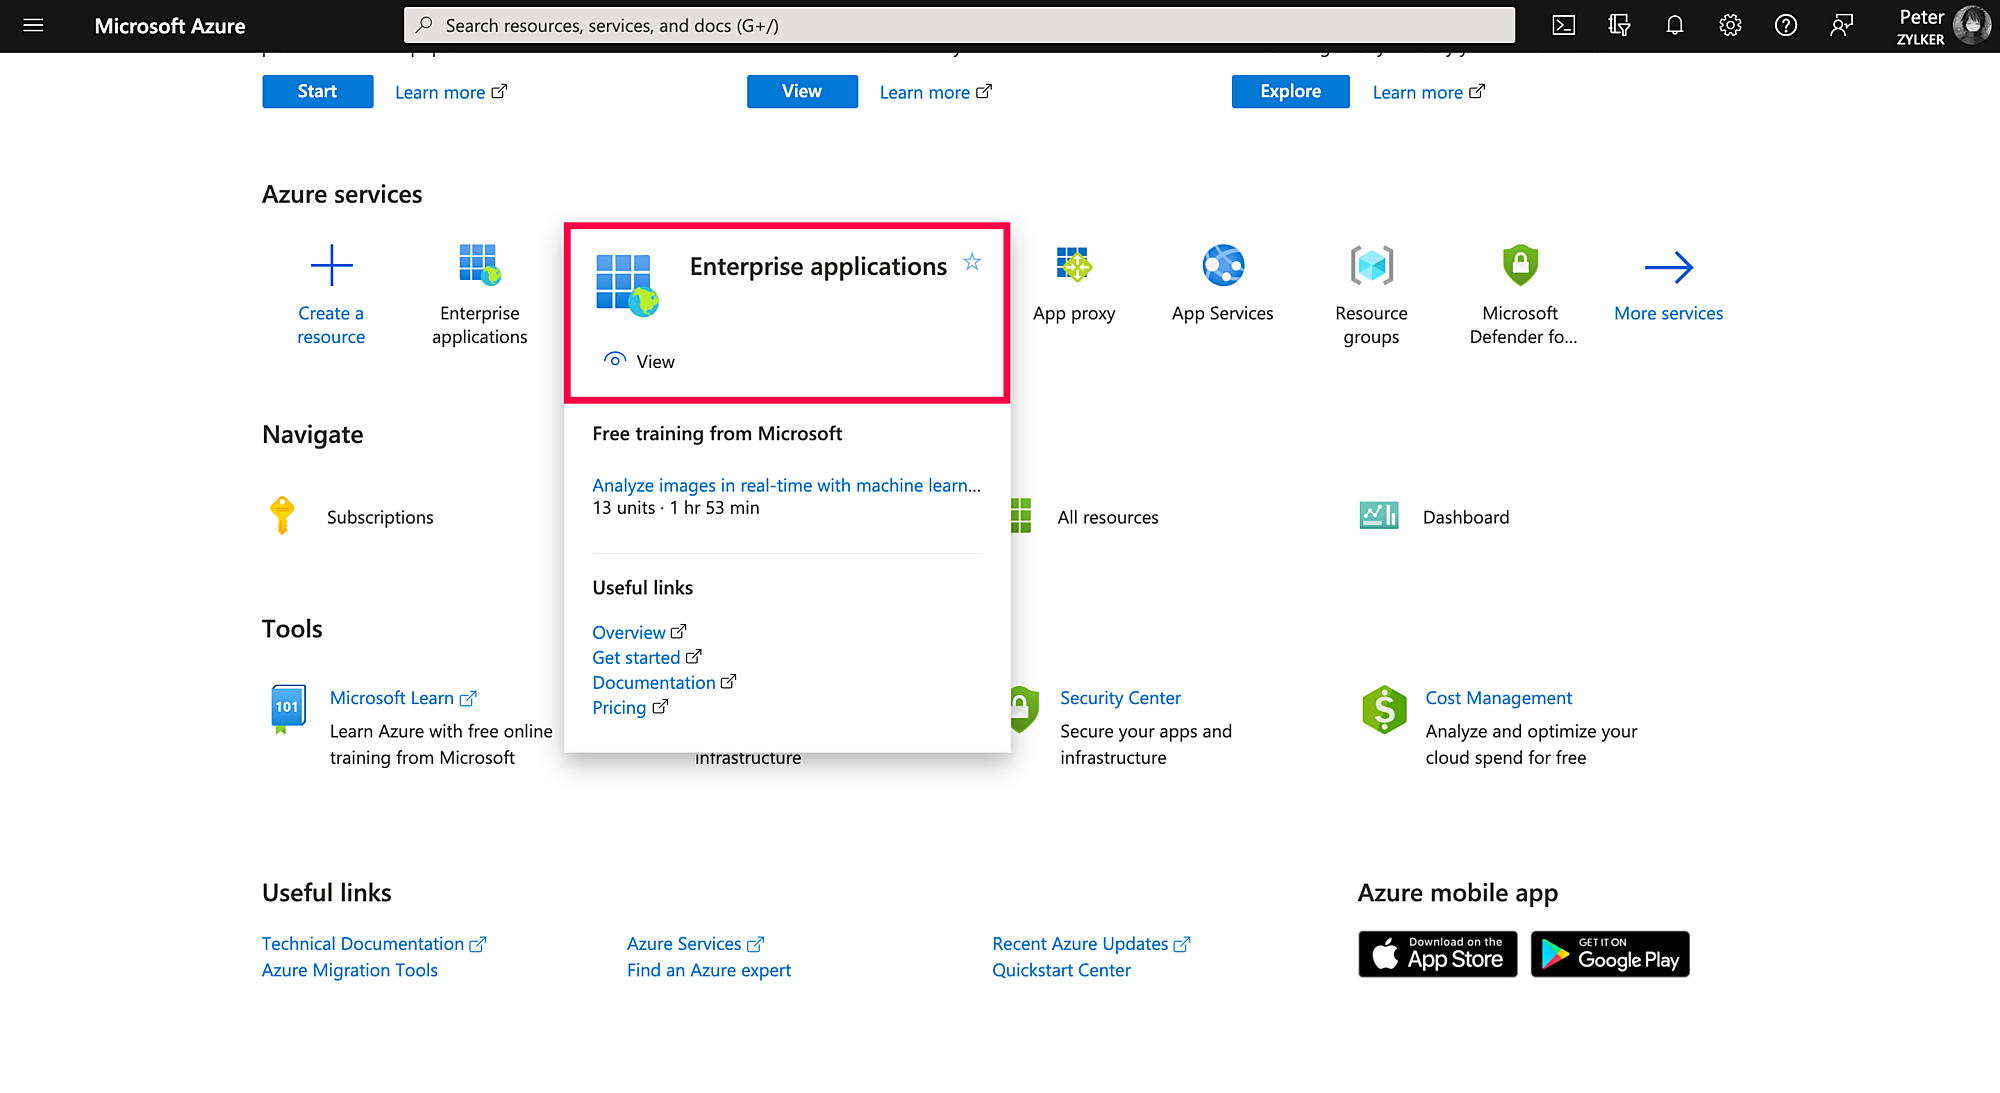The image size is (2000, 1093).
Task: Open the Pricing useful link
Action: pyautogui.click(x=619, y=708)
